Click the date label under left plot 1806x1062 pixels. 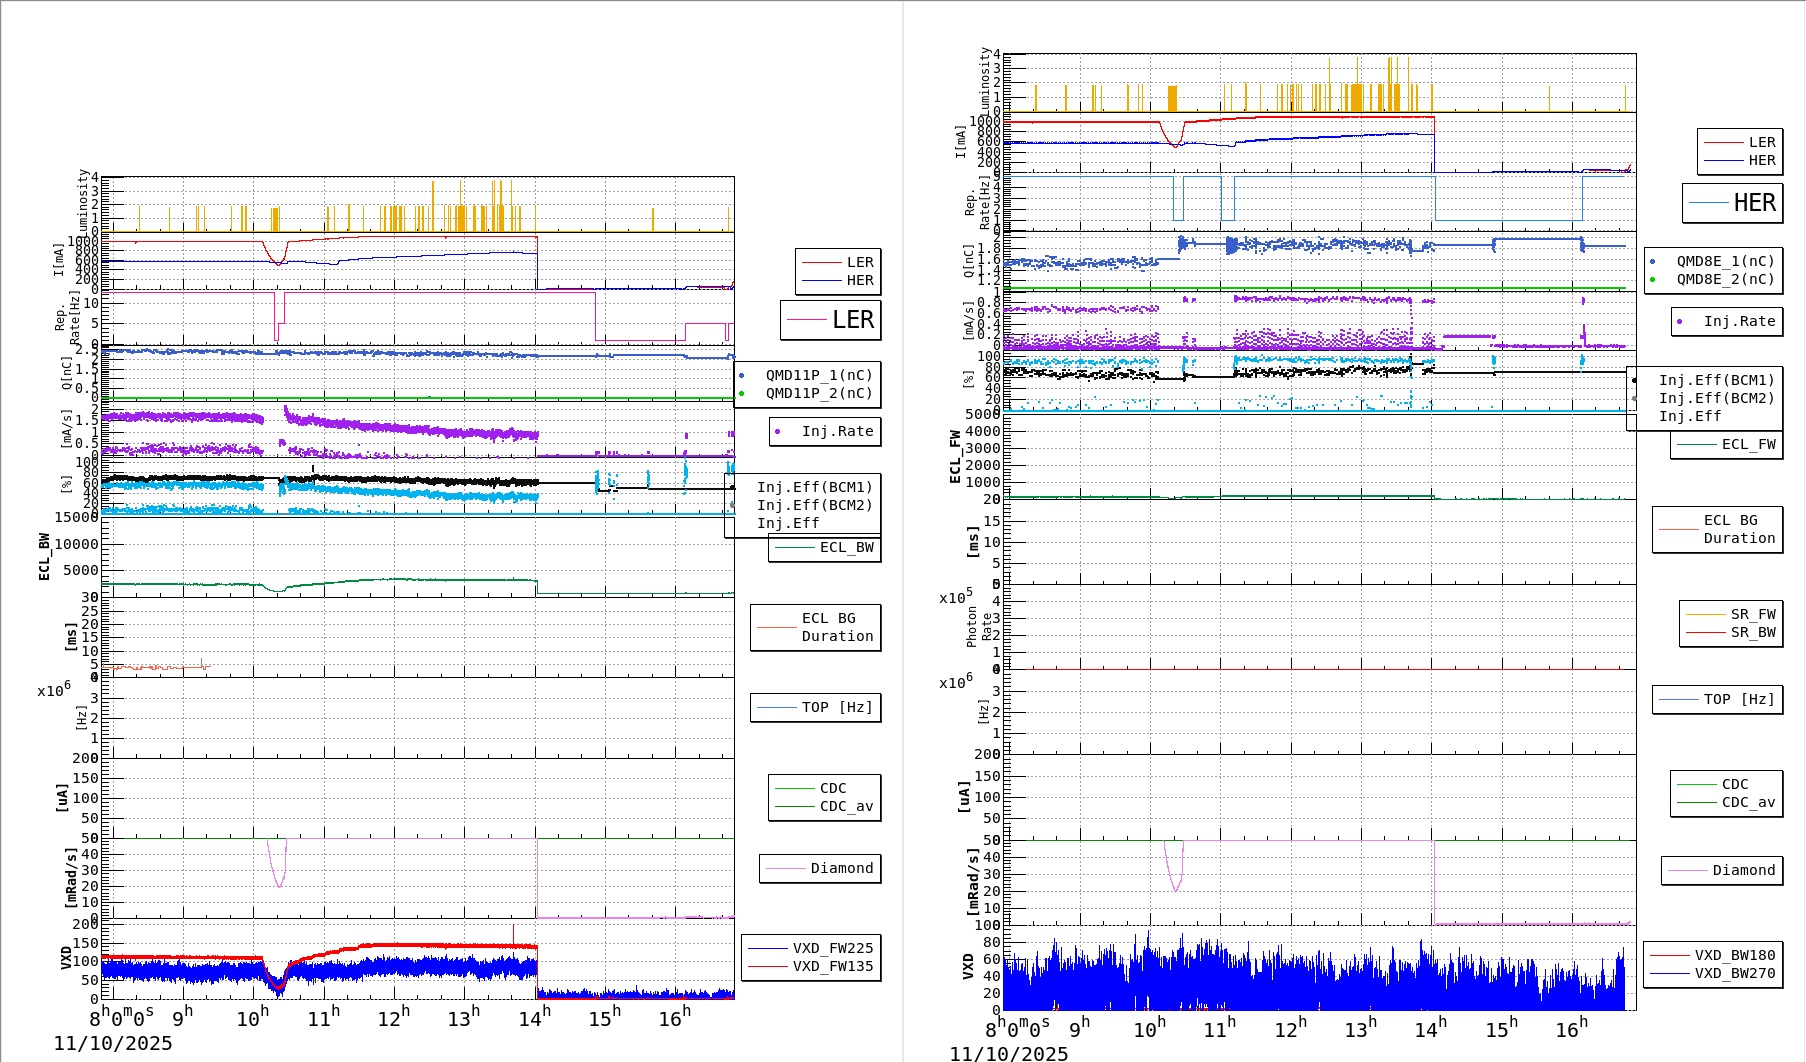pyautogui.click(x=113, y=1044)
